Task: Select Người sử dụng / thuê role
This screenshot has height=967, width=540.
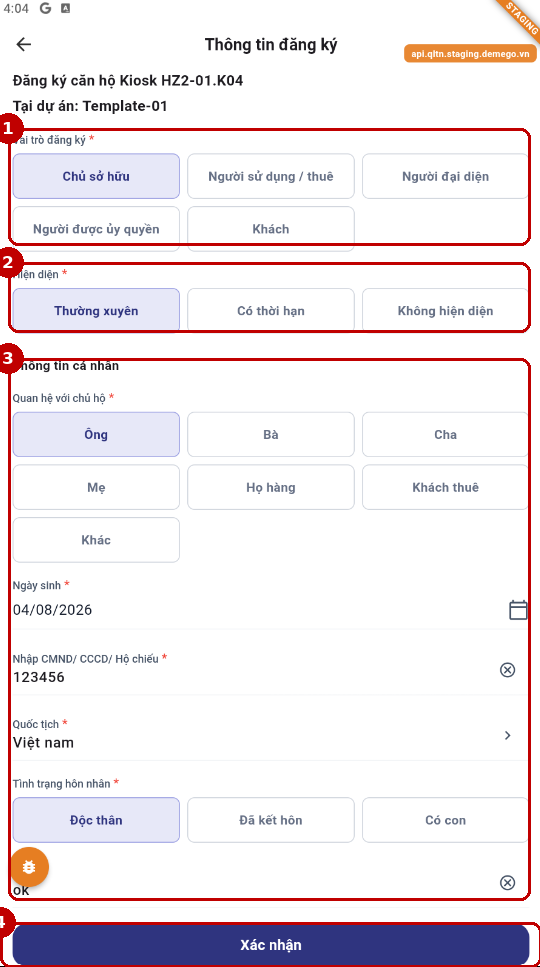Action: click(x=271, y=176)
